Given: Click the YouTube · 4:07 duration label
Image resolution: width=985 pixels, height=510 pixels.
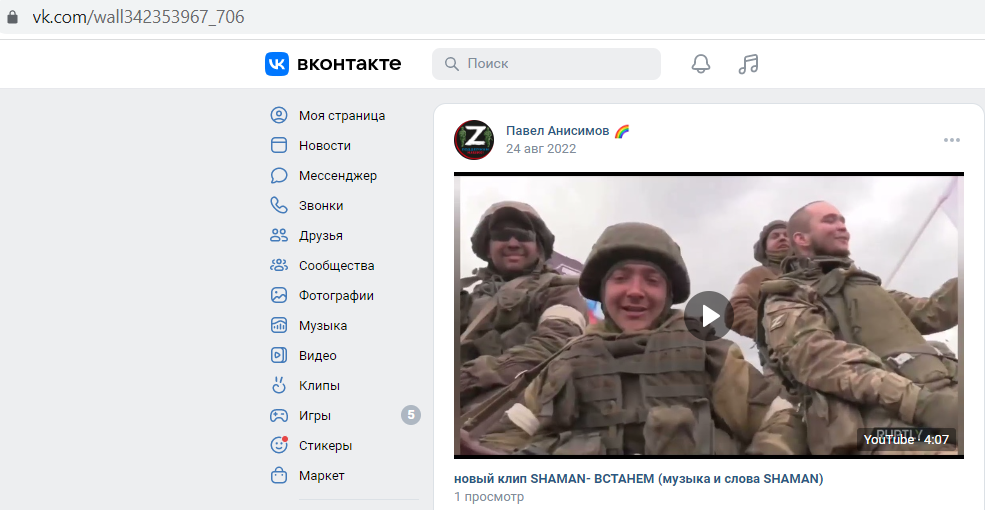Looking at the screenshot, I should (906, 440).
